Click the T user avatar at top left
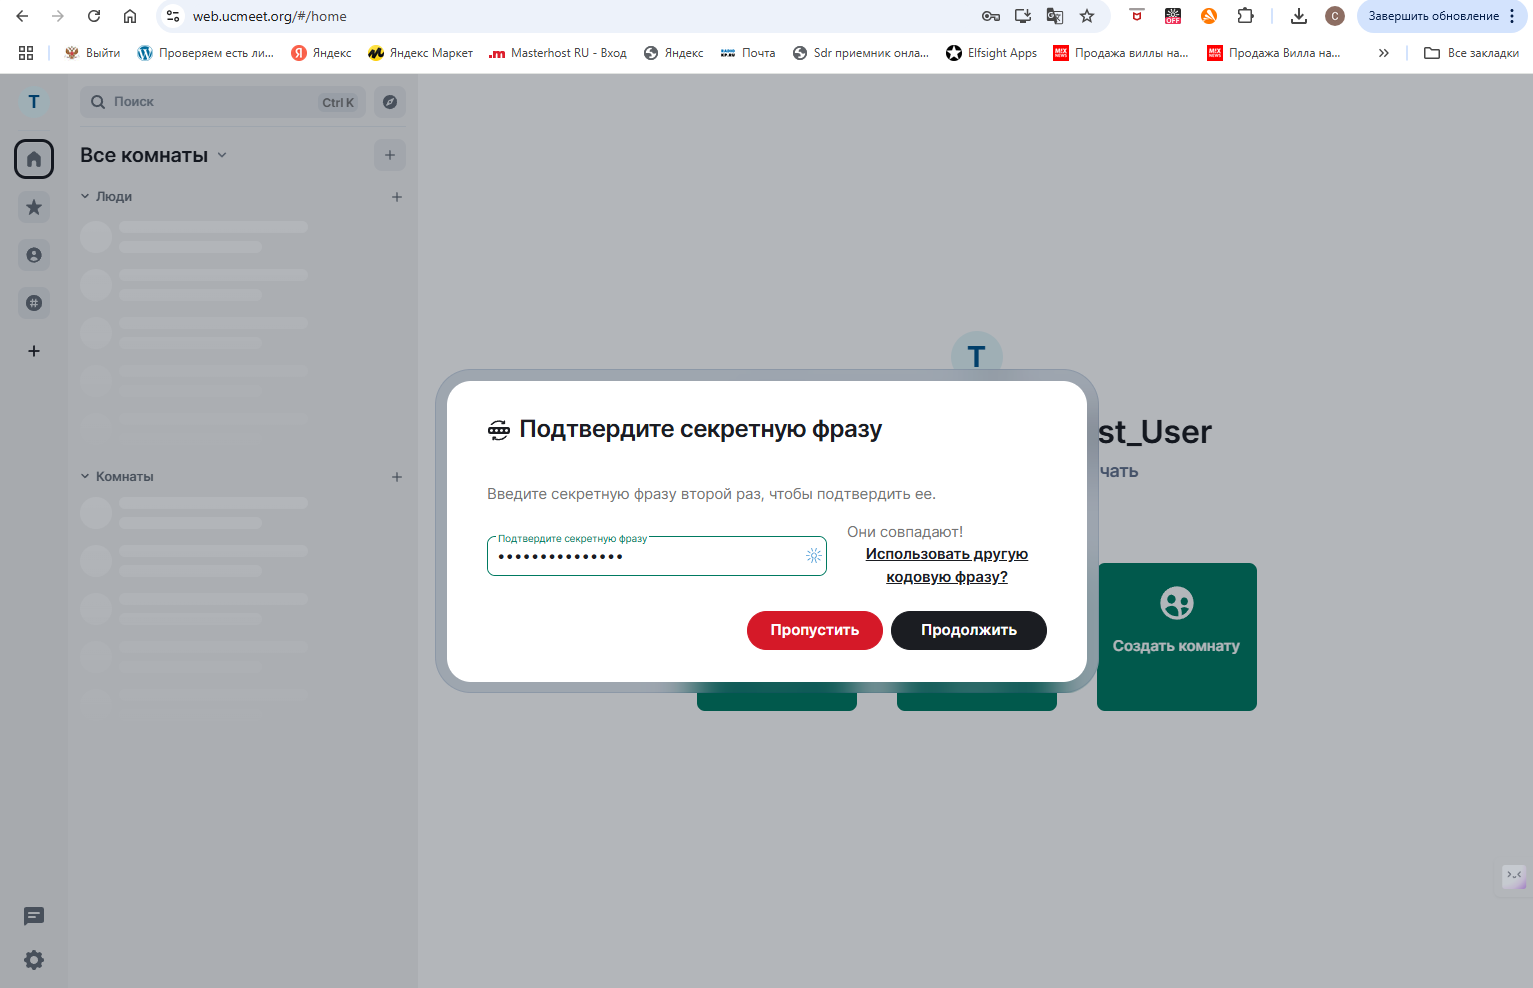1533x988 pixels. (x=33, y=101)
